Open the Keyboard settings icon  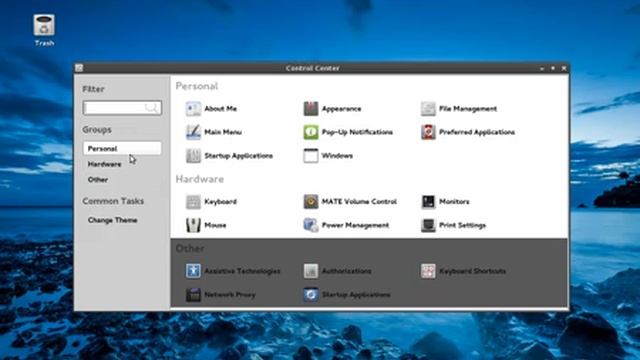193,202
